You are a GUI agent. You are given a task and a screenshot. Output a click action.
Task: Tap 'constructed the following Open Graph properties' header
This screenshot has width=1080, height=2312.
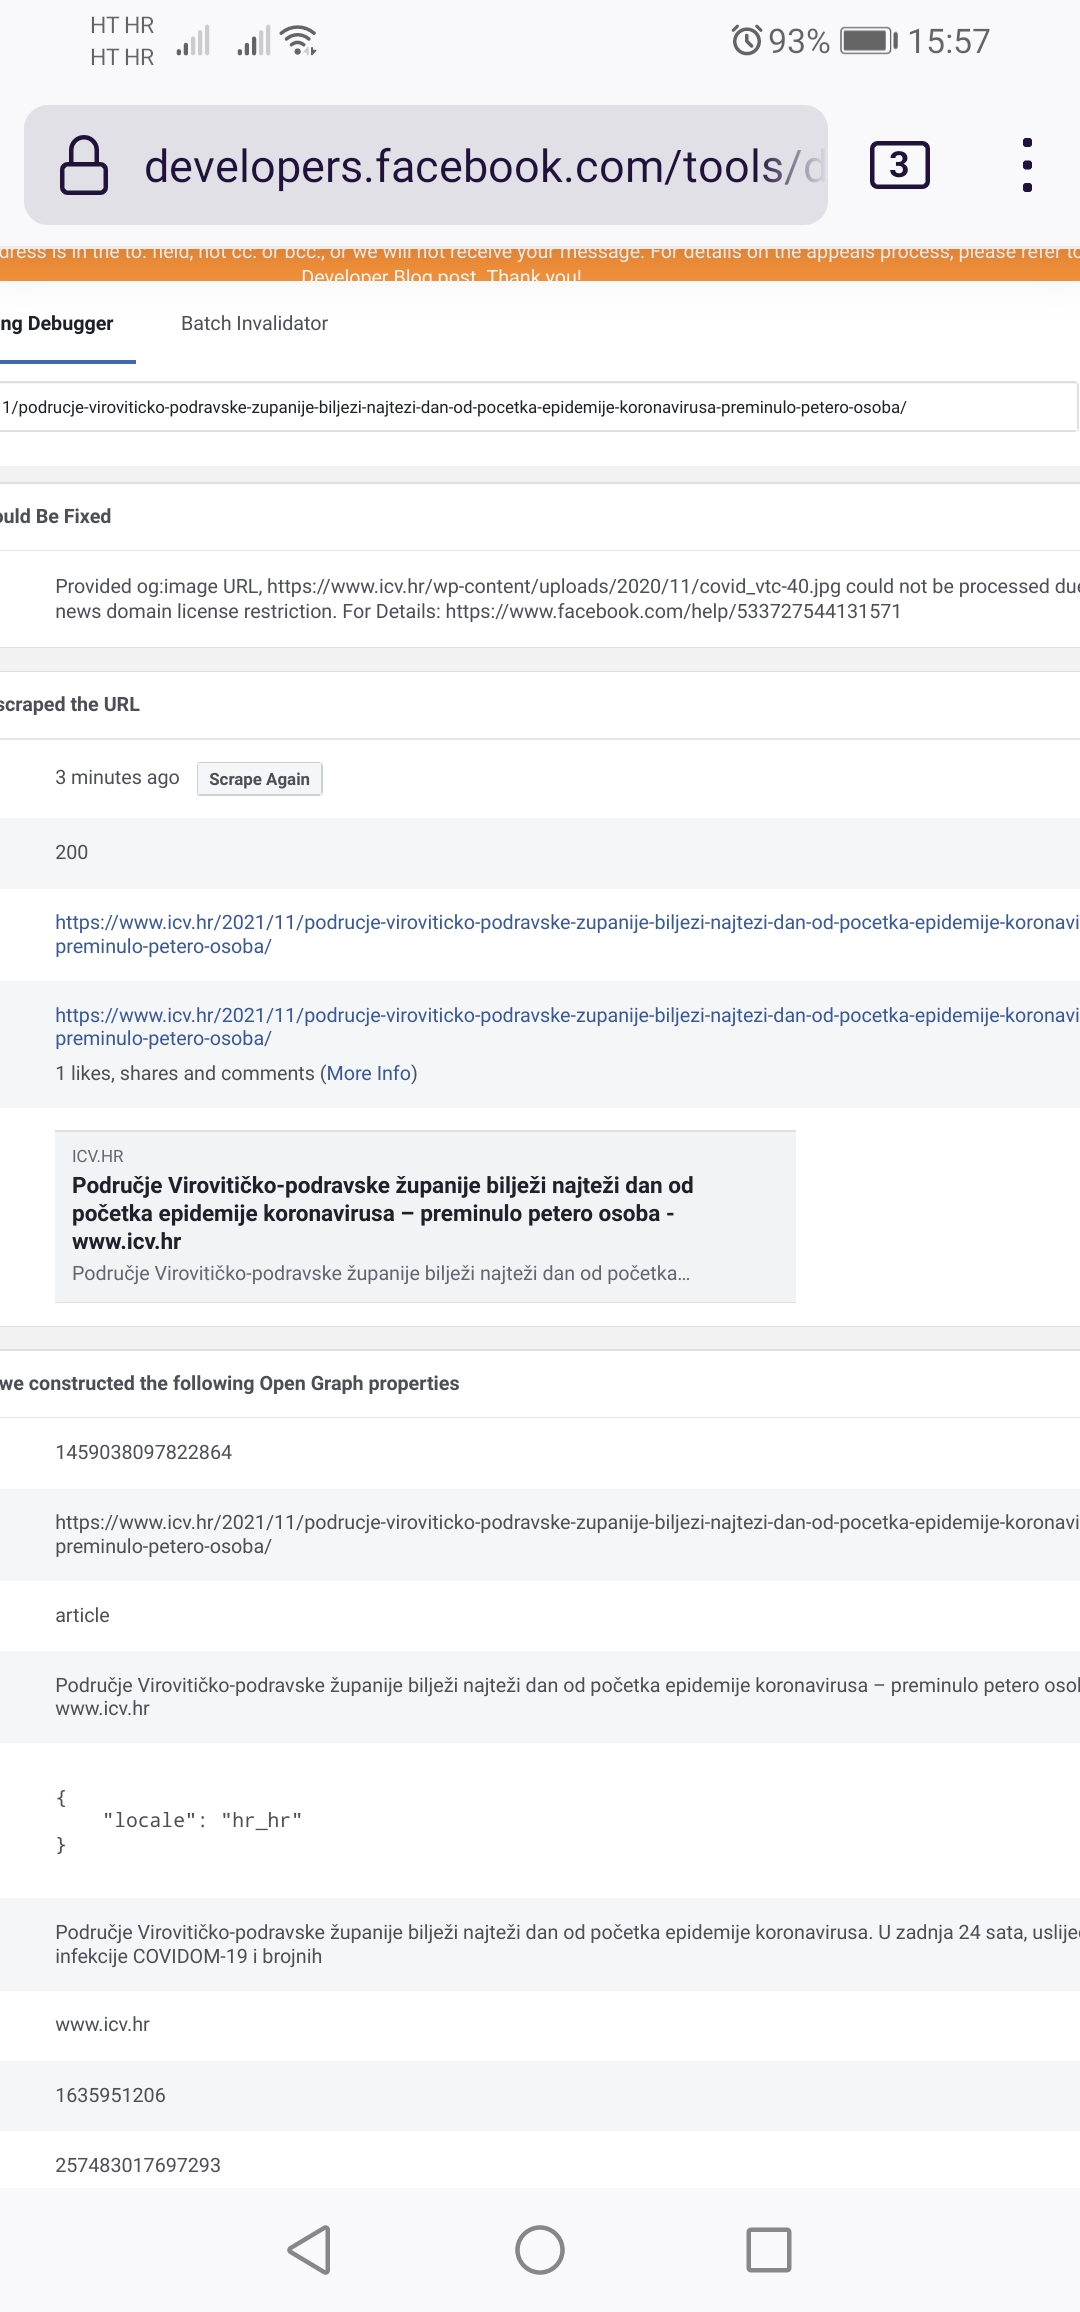(243, 1384)
